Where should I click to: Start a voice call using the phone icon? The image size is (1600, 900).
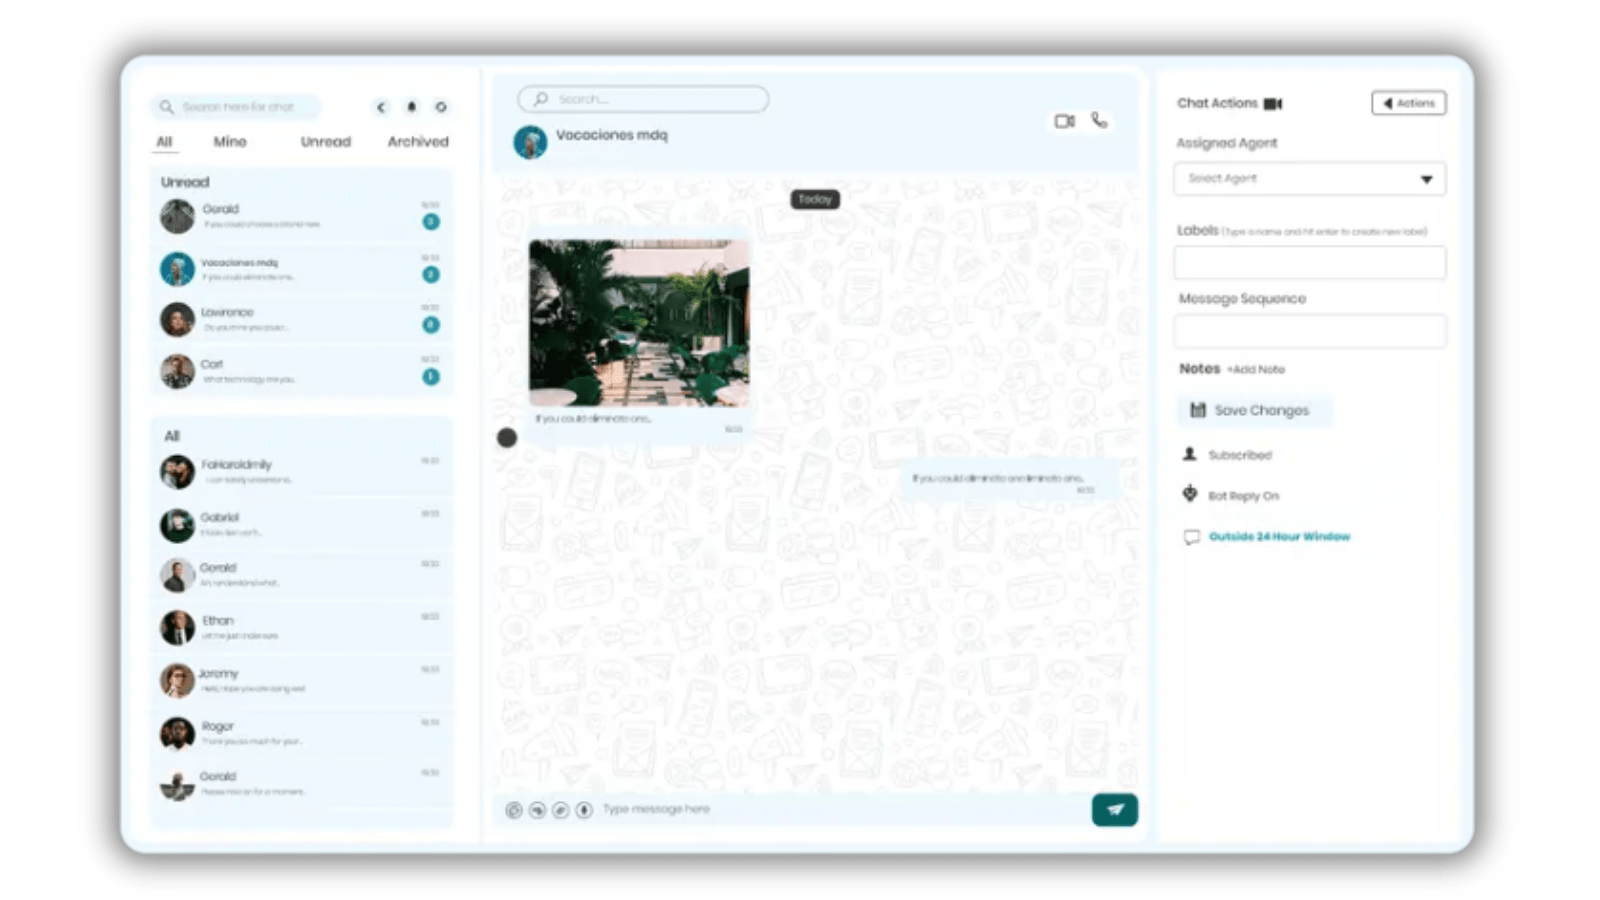click(x=1099, y=120)
